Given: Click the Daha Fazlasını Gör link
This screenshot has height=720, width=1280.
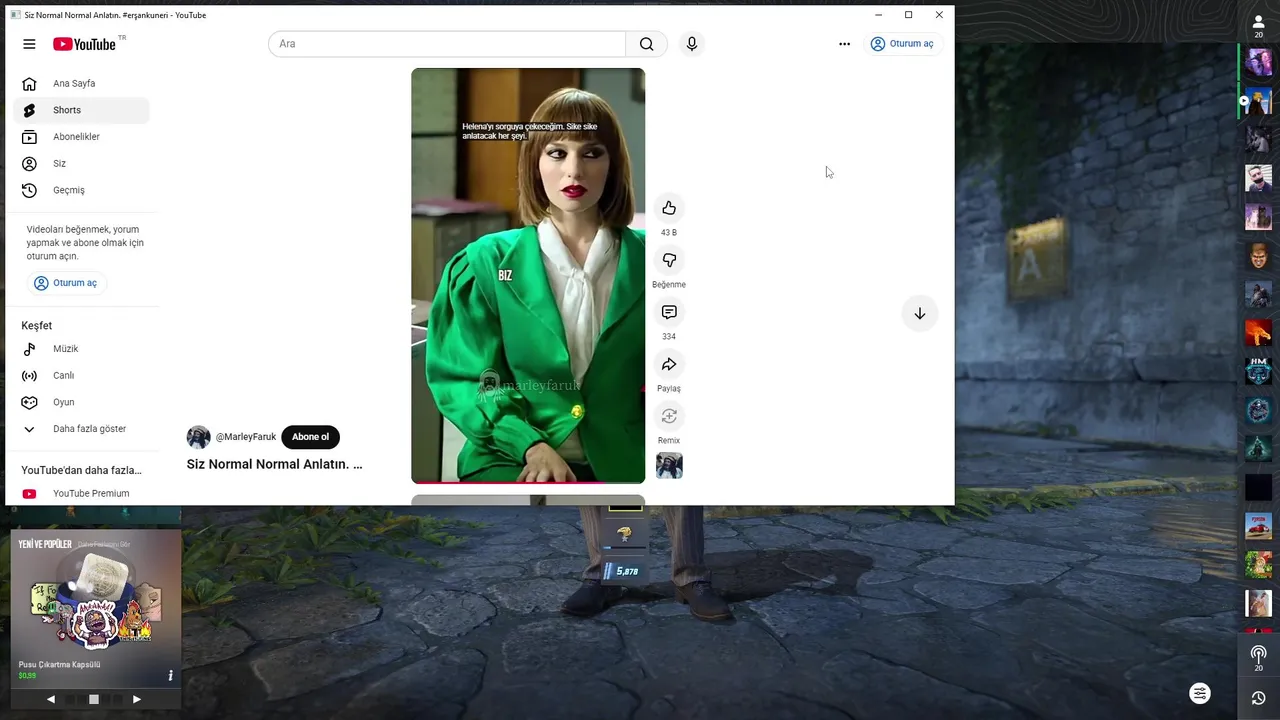Looking at the screenshot, I should tap(105, 544).
